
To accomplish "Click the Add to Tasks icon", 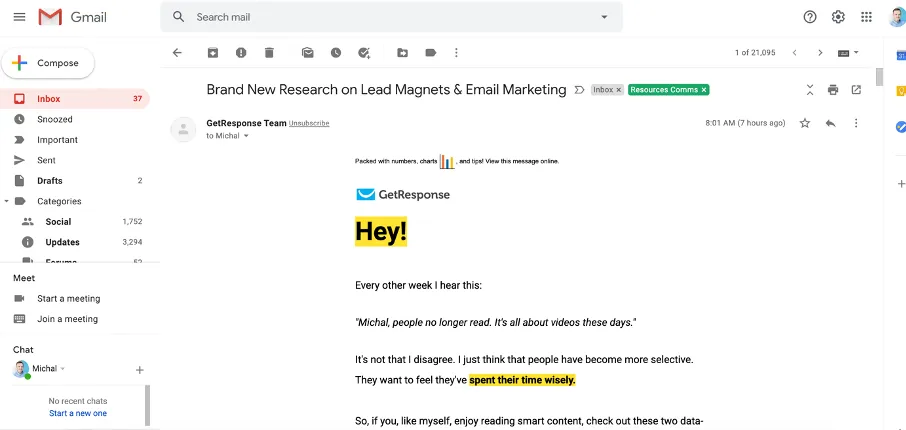I will click(x=364, y=52).
